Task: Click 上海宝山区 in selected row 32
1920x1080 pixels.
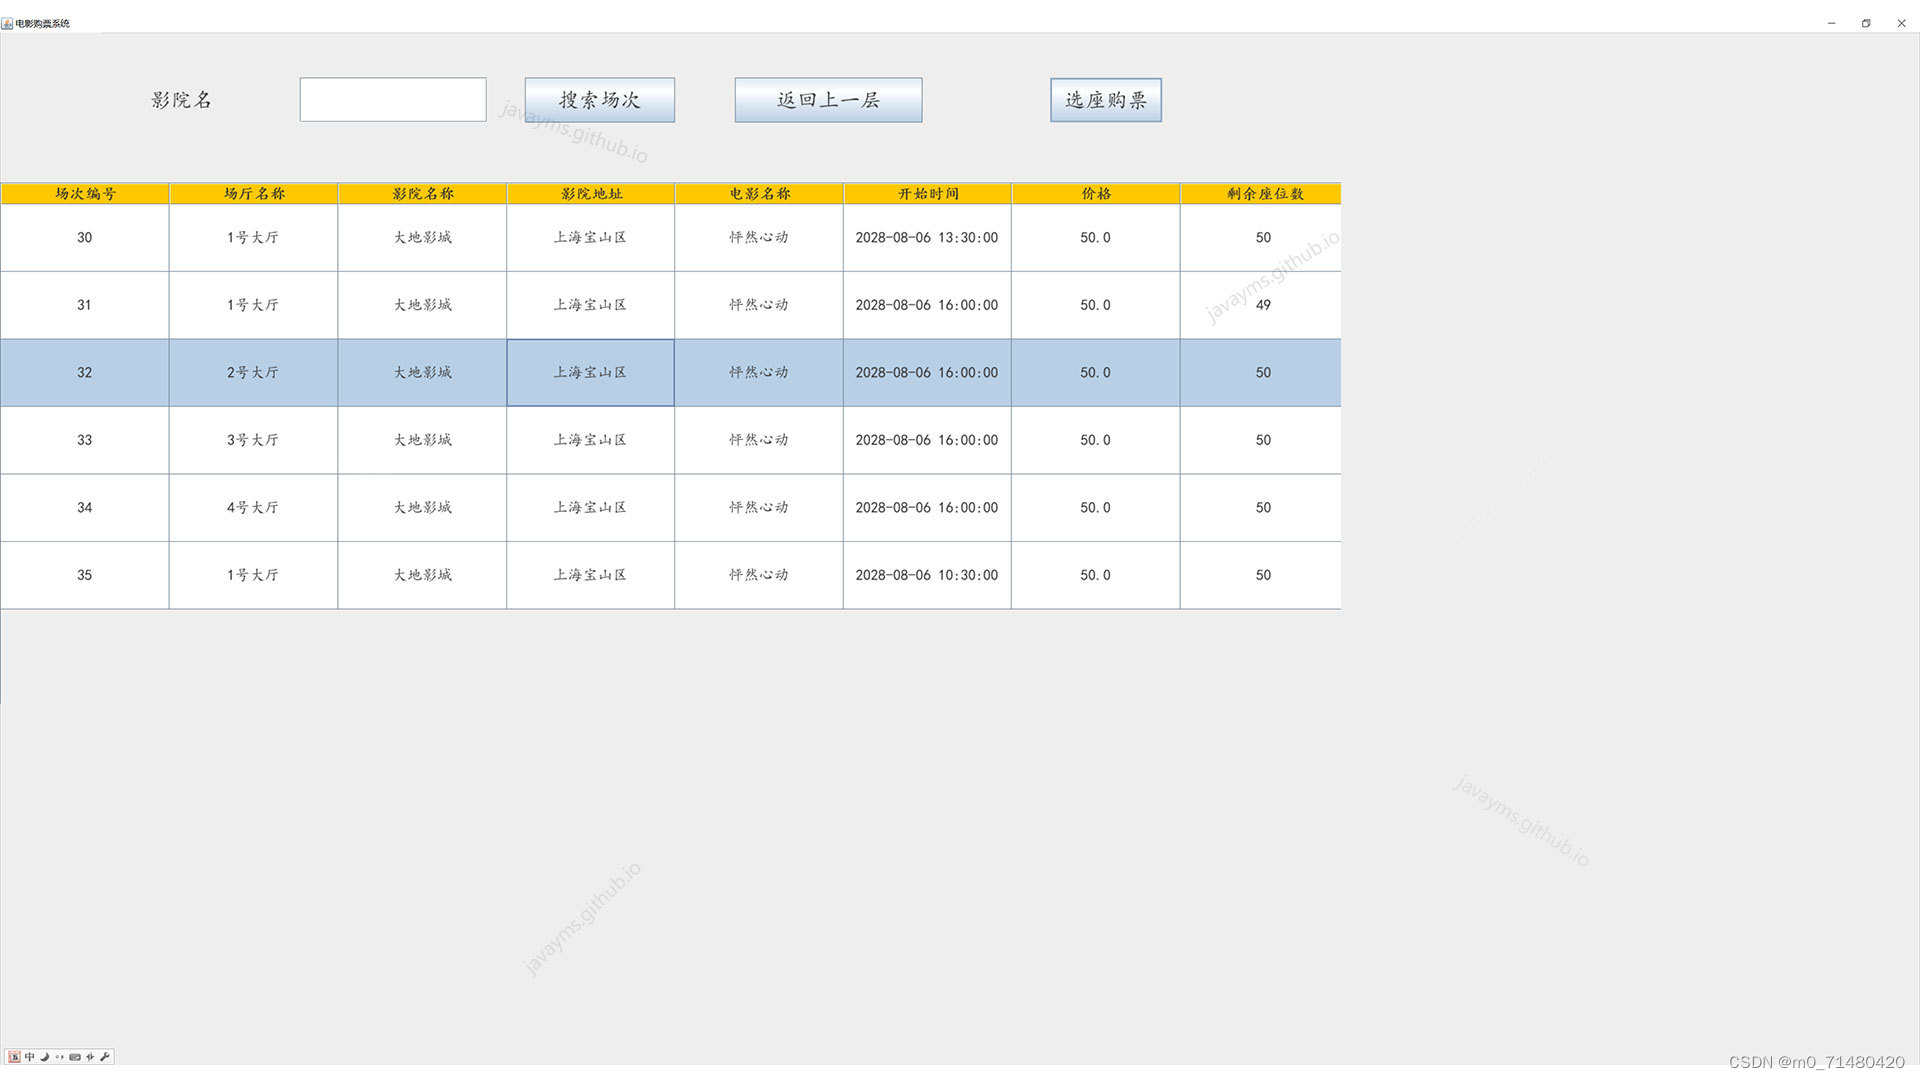Action: (x=590, y=373)
